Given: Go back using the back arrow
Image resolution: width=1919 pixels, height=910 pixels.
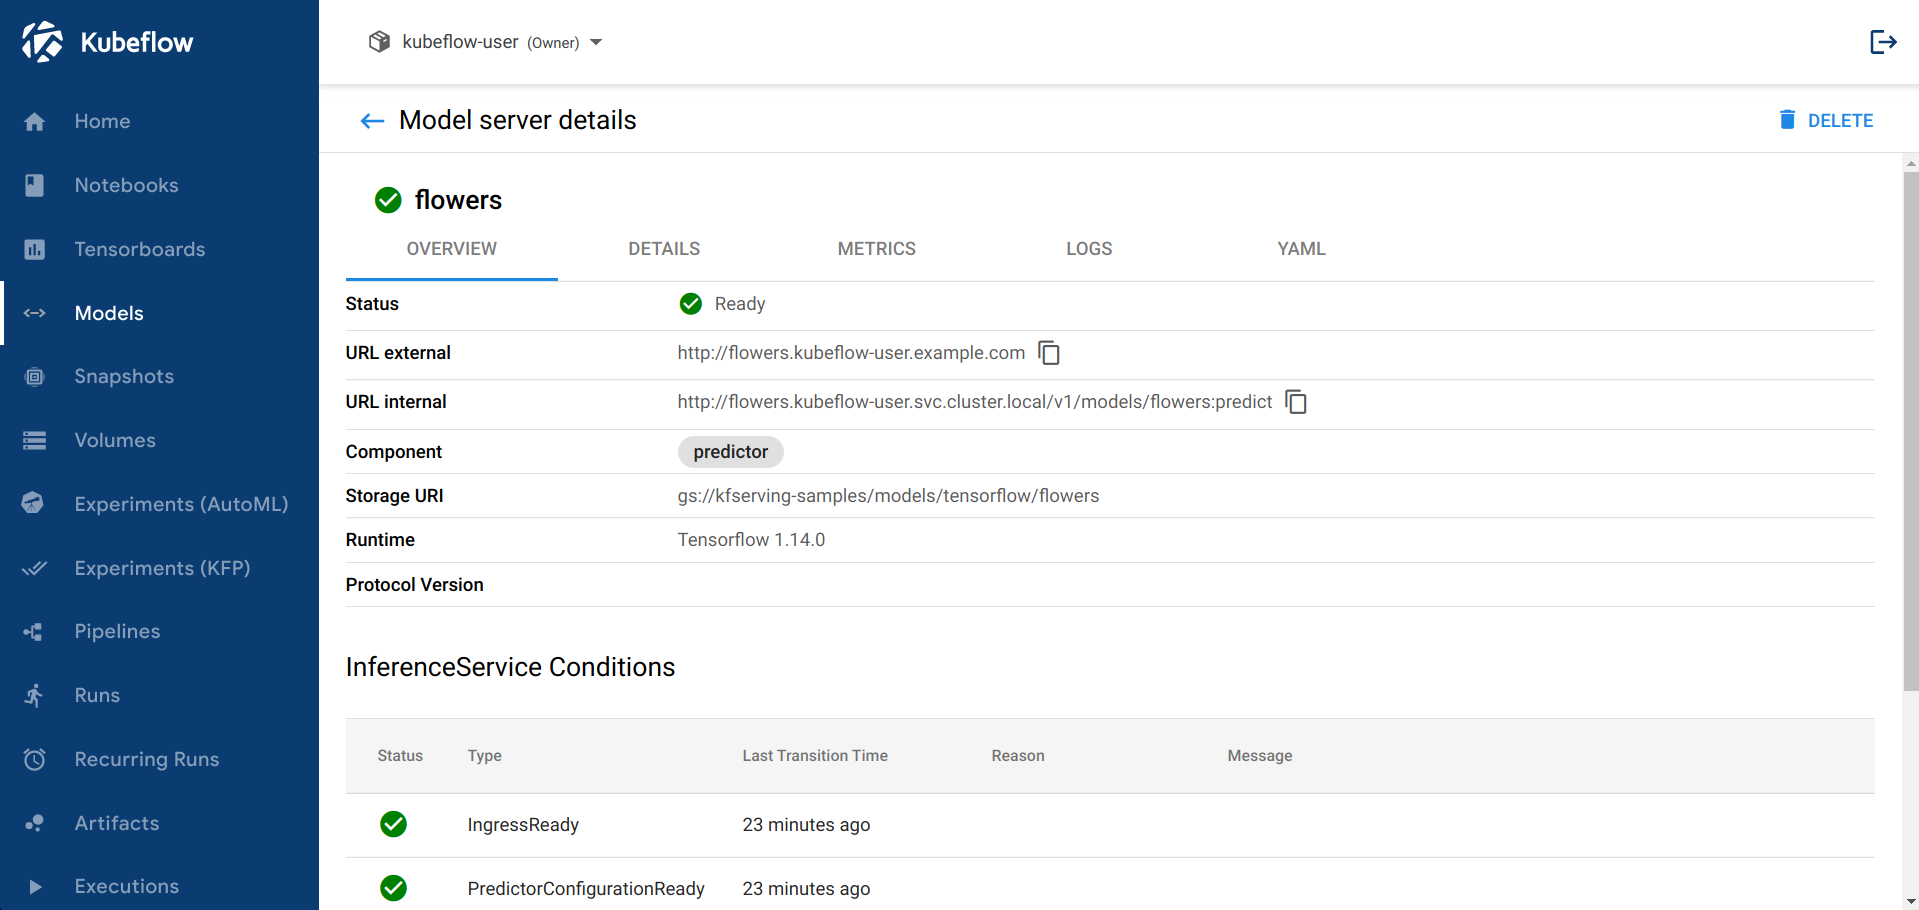Looking at the screenshot, I should point(371,120).
